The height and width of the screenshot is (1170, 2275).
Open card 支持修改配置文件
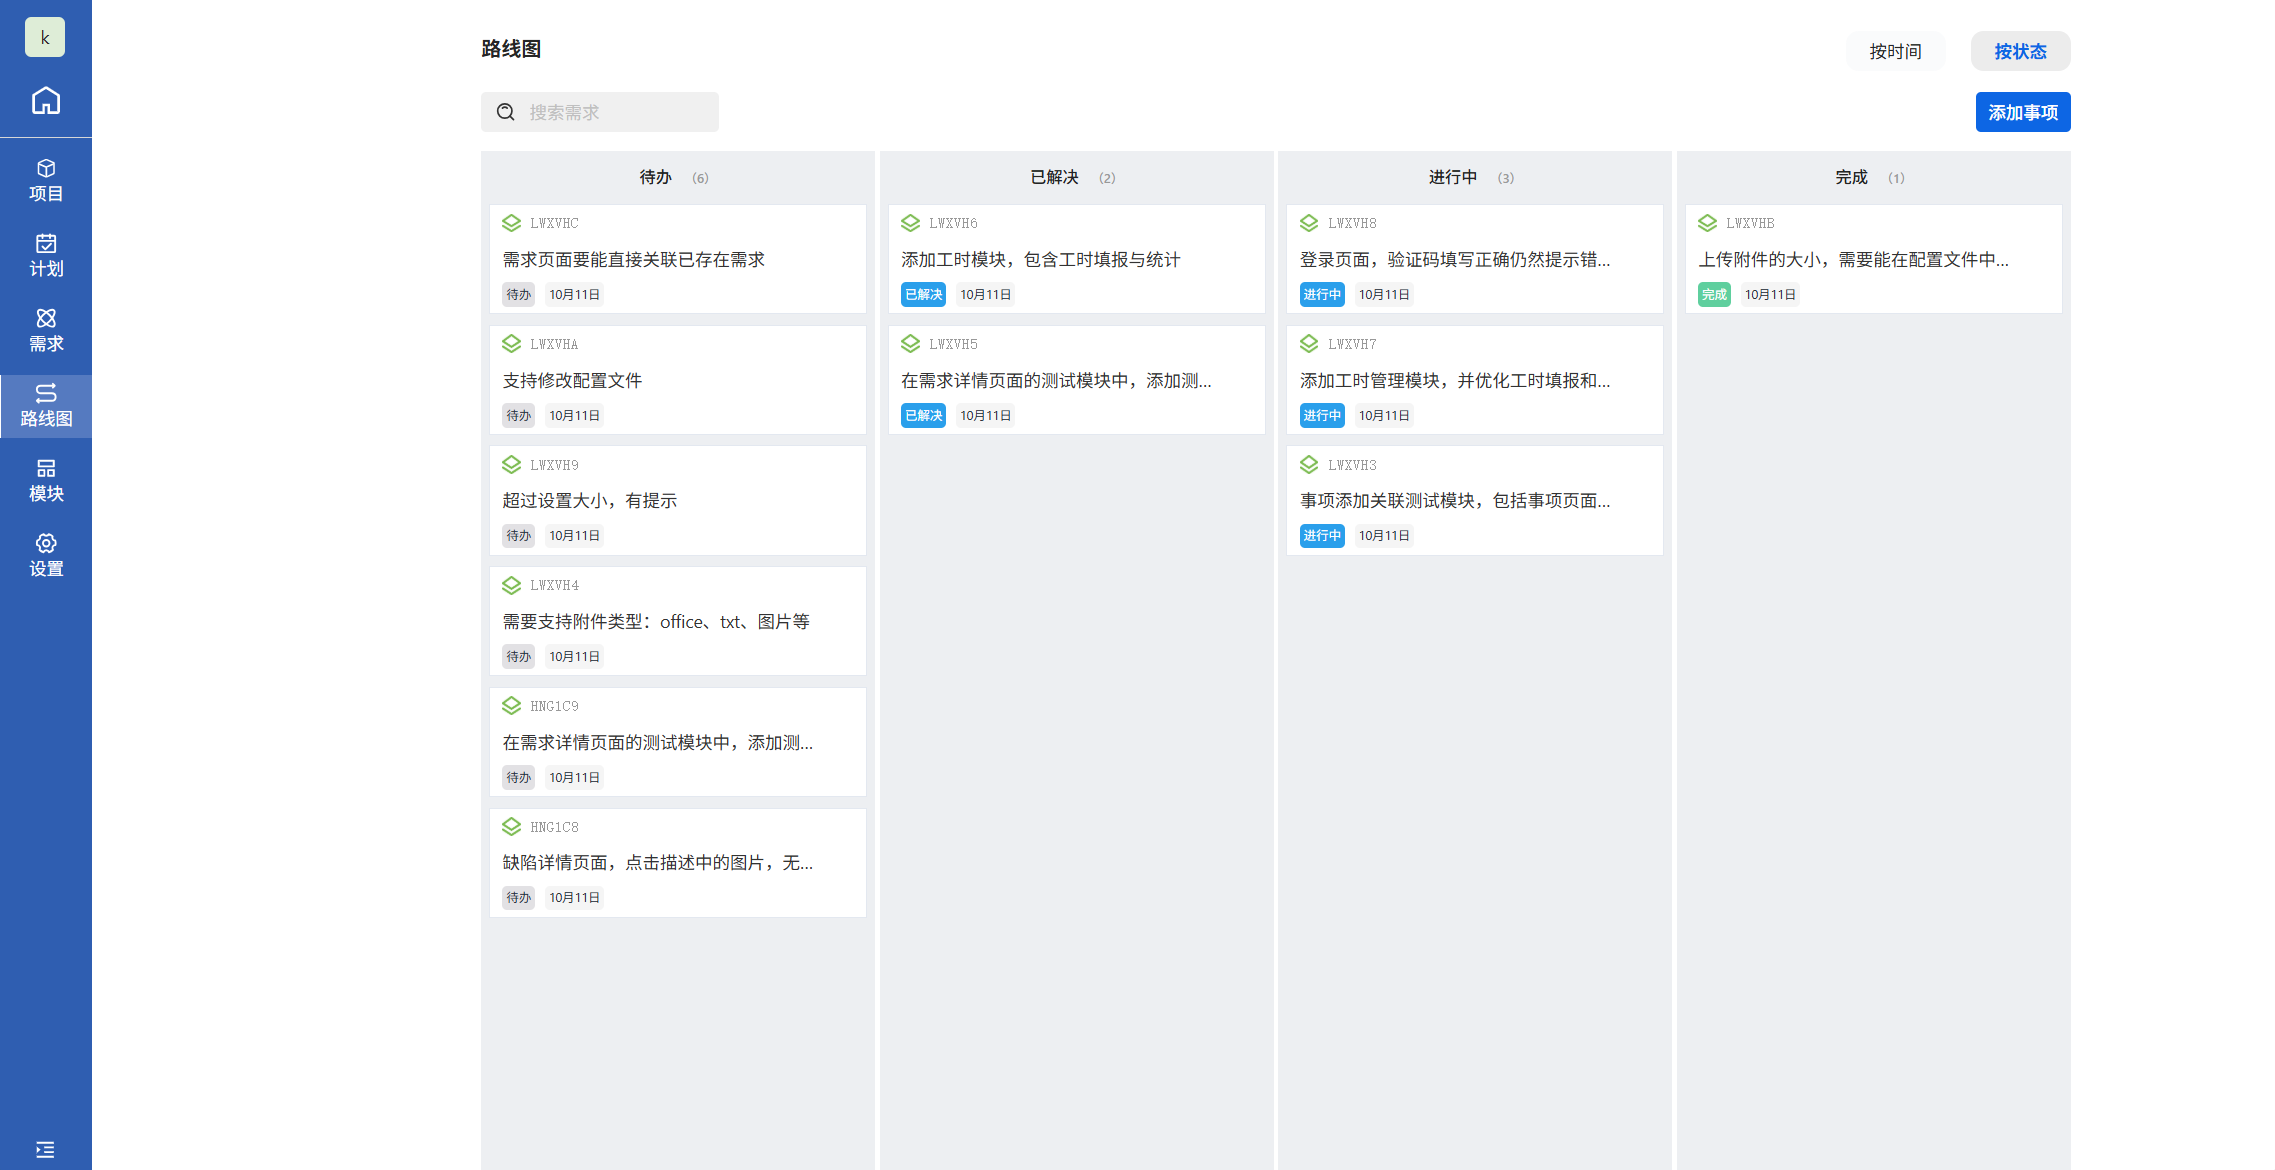(x=572, y=380)
